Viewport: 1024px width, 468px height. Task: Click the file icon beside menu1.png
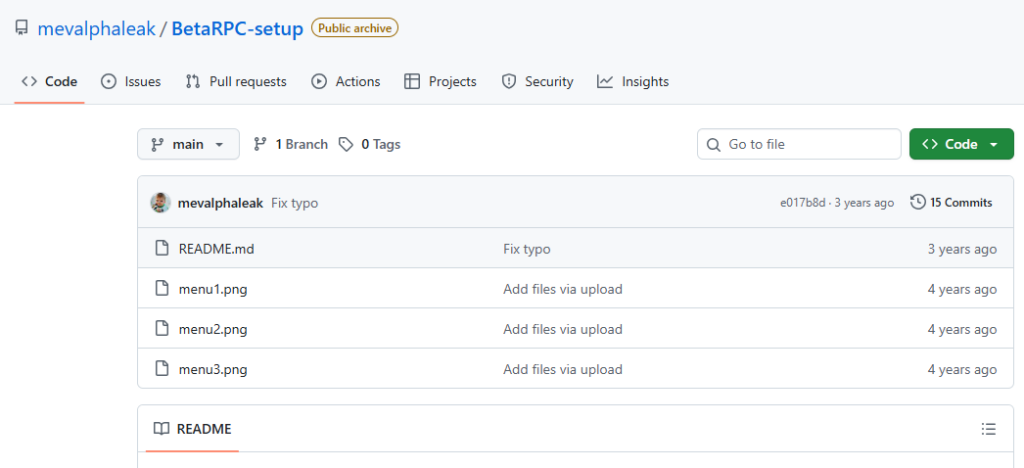click(161, 289)
